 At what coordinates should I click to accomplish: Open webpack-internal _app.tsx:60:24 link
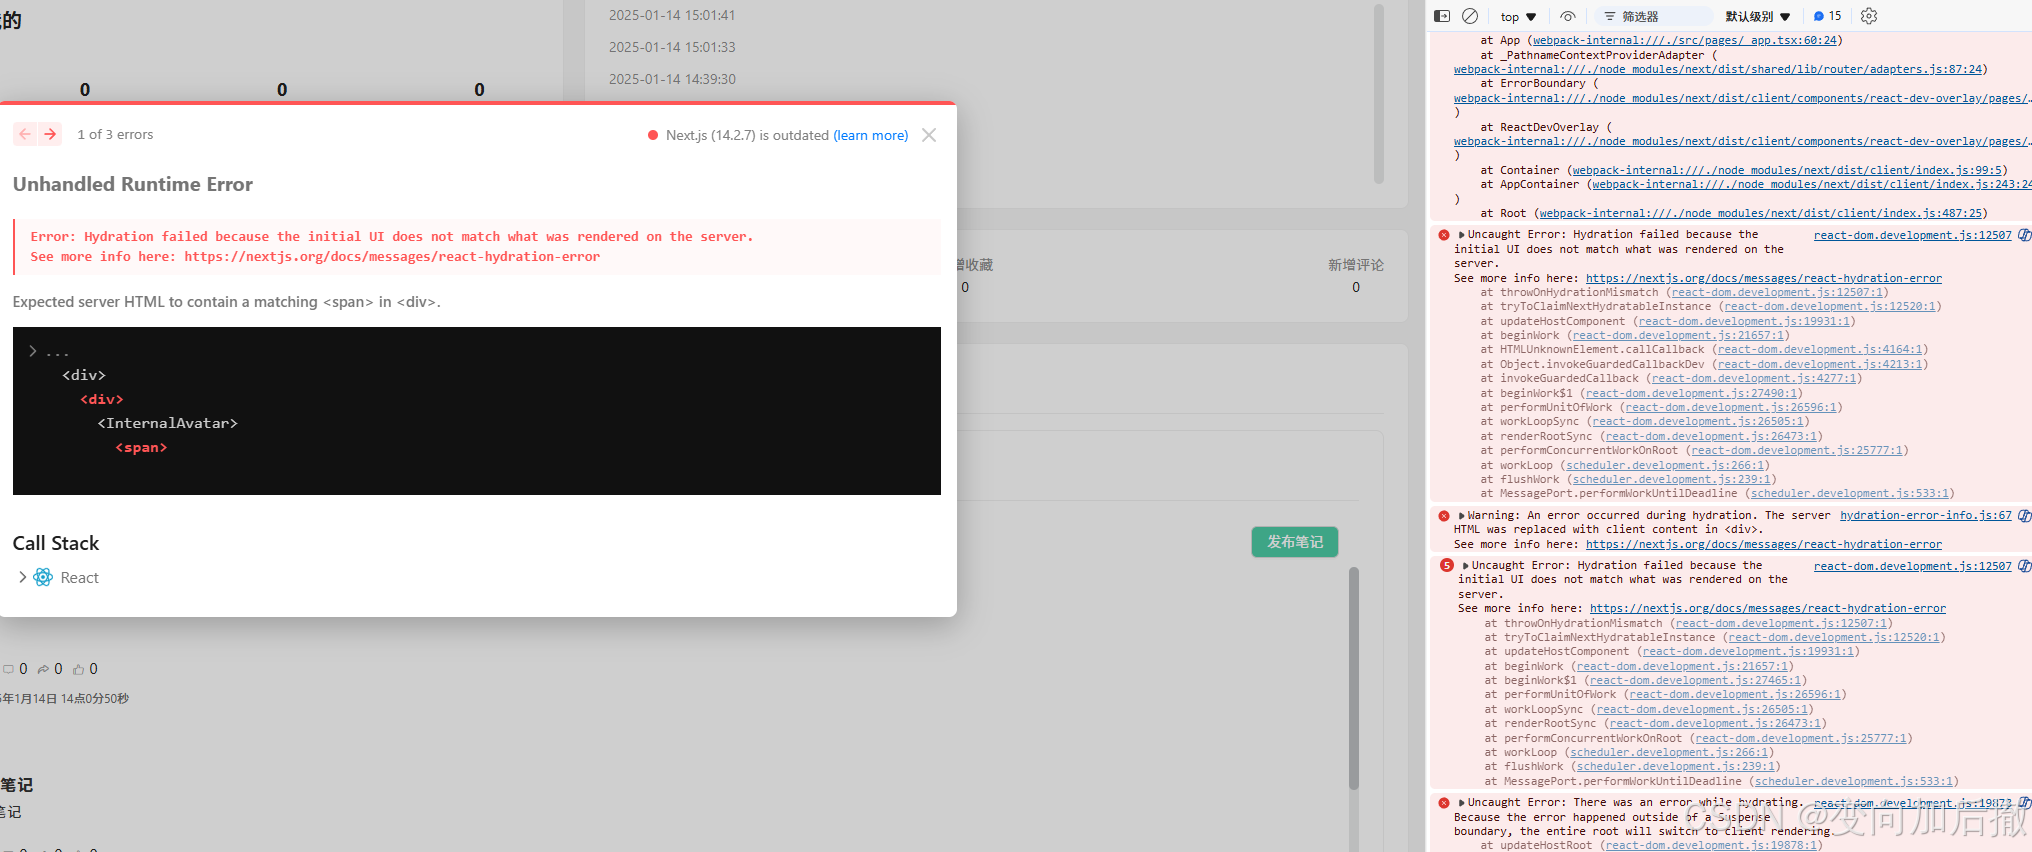(1684, 41)
